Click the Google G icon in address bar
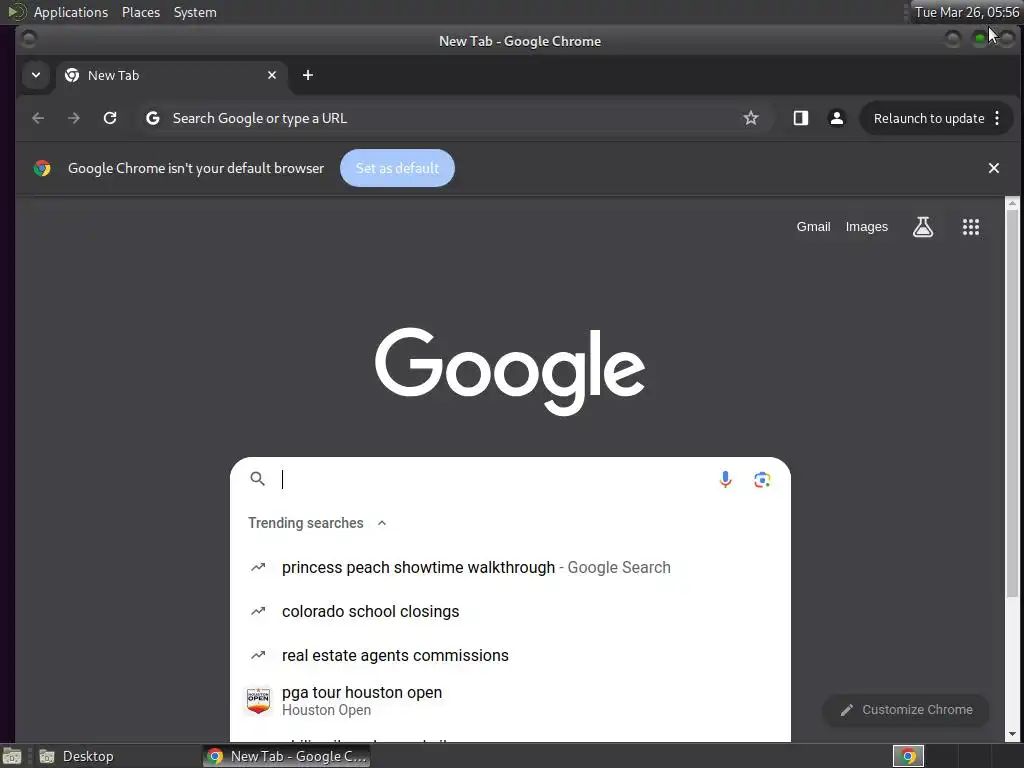This screenshot has height=768, width=1024. point(153,118)
